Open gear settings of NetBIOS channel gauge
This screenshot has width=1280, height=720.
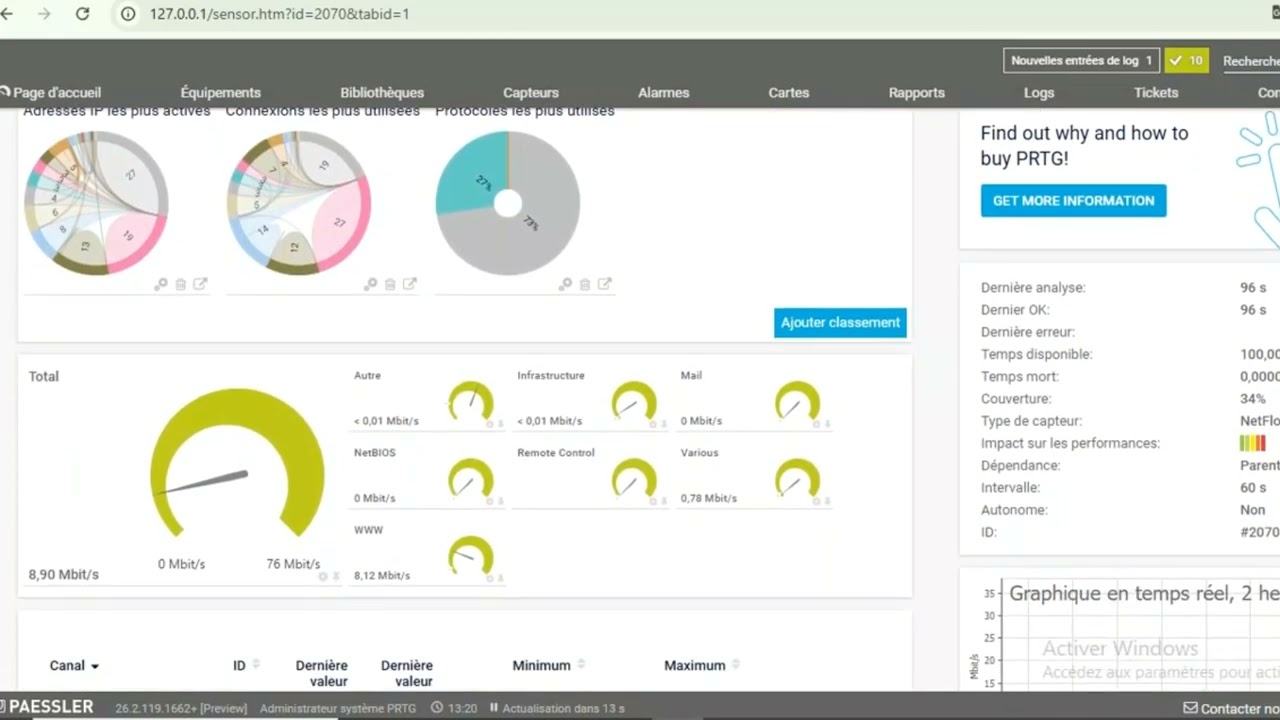pyautogui.click(x=489, y=501)
